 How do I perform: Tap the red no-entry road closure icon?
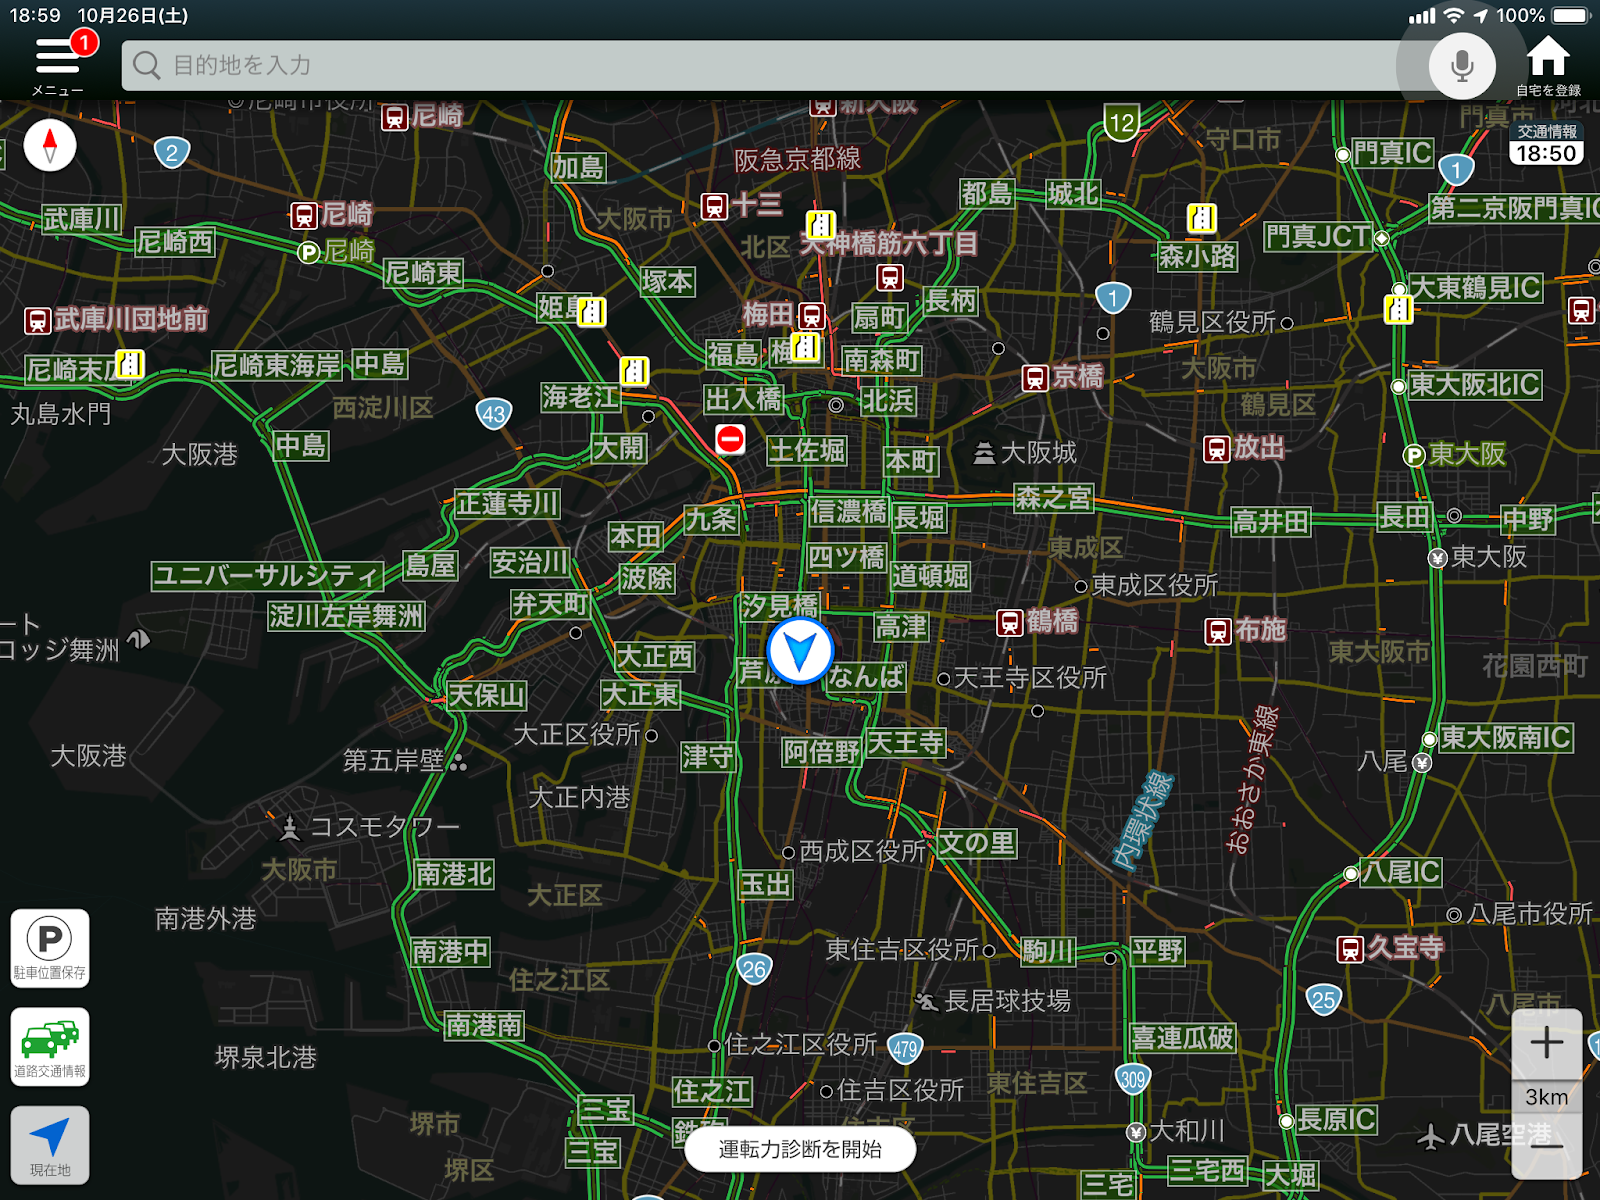click(730, 439)
